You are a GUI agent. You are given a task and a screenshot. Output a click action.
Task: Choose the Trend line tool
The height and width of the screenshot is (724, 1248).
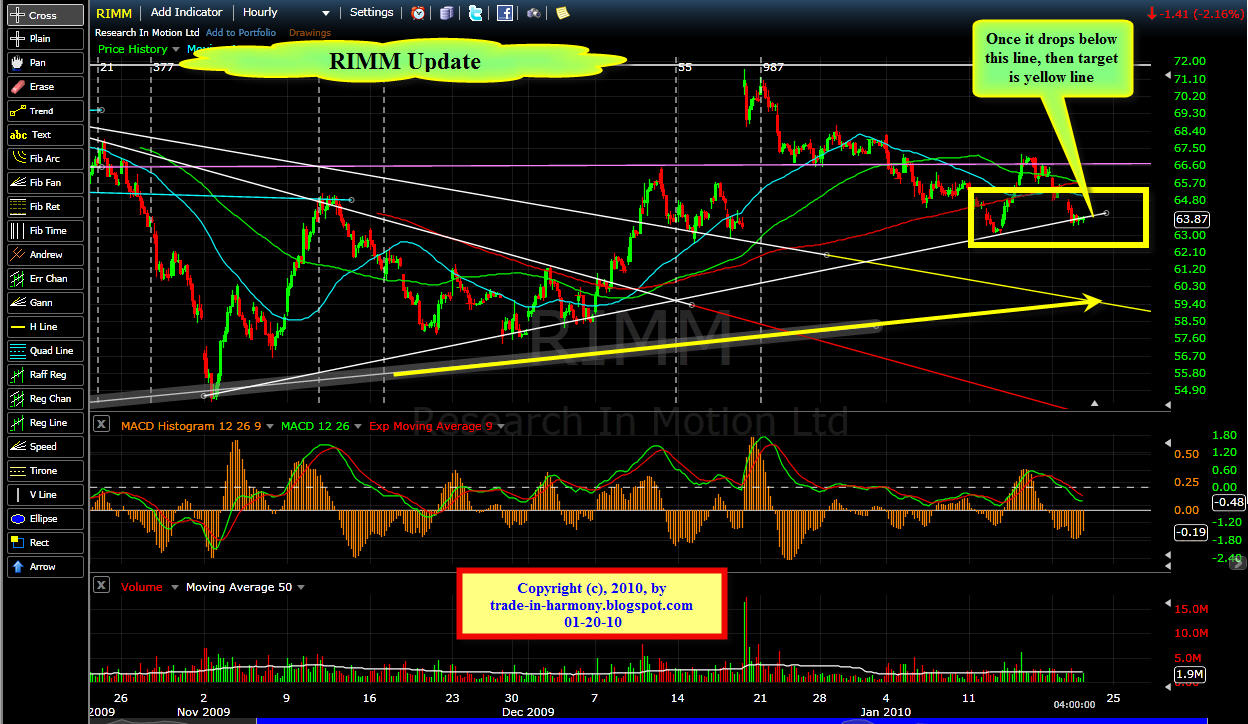pos(44,111)
